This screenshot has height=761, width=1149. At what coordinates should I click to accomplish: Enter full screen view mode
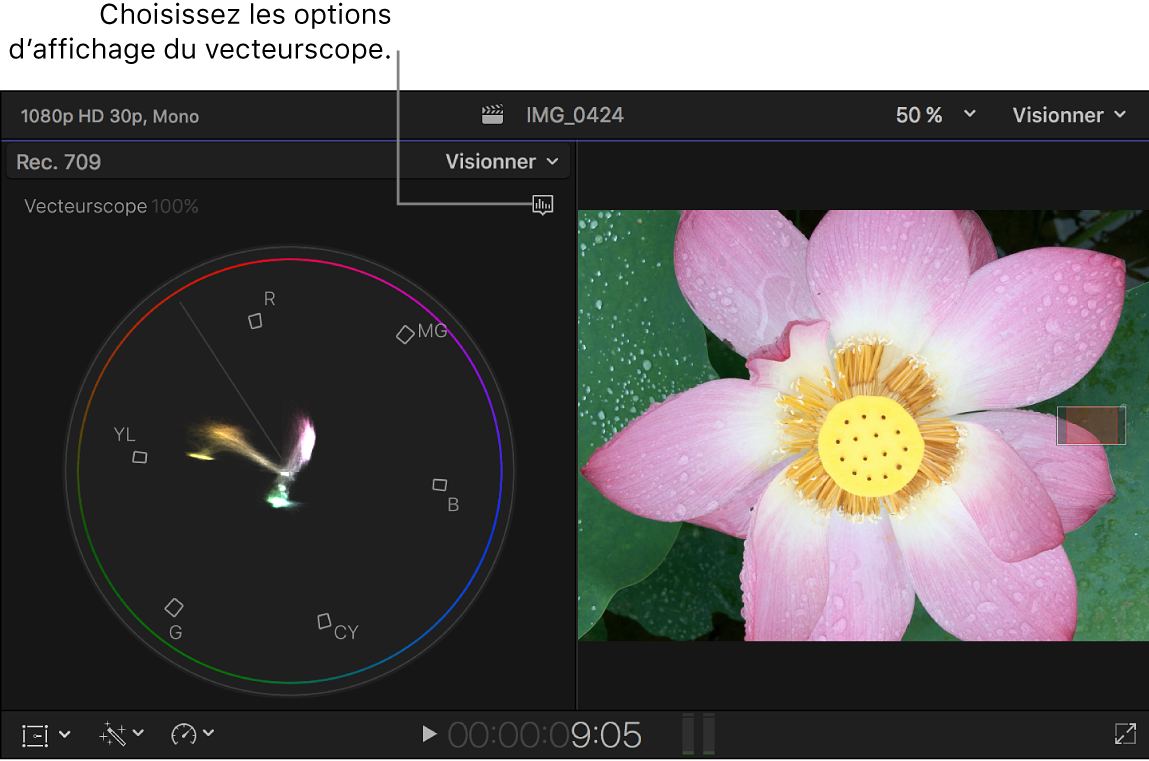[1125, 734]
